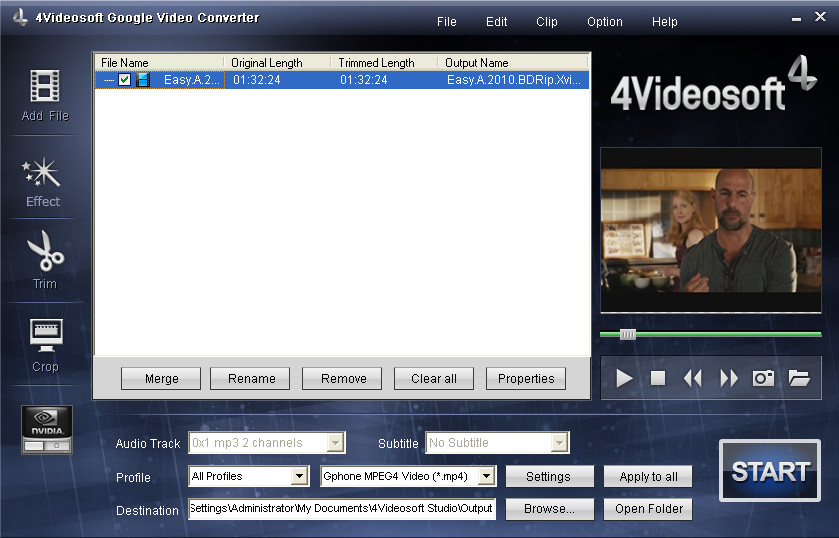
Task: Collapse the Easy.A.2... row tree connector
Action: (109, 80)
